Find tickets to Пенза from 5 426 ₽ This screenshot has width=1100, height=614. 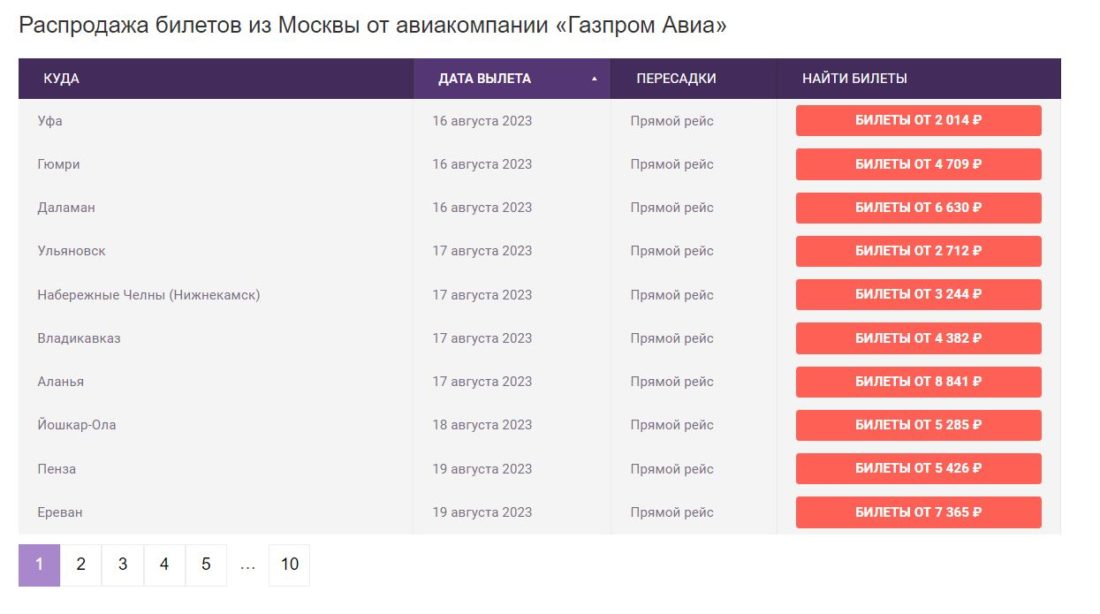[x=917, y=468]
